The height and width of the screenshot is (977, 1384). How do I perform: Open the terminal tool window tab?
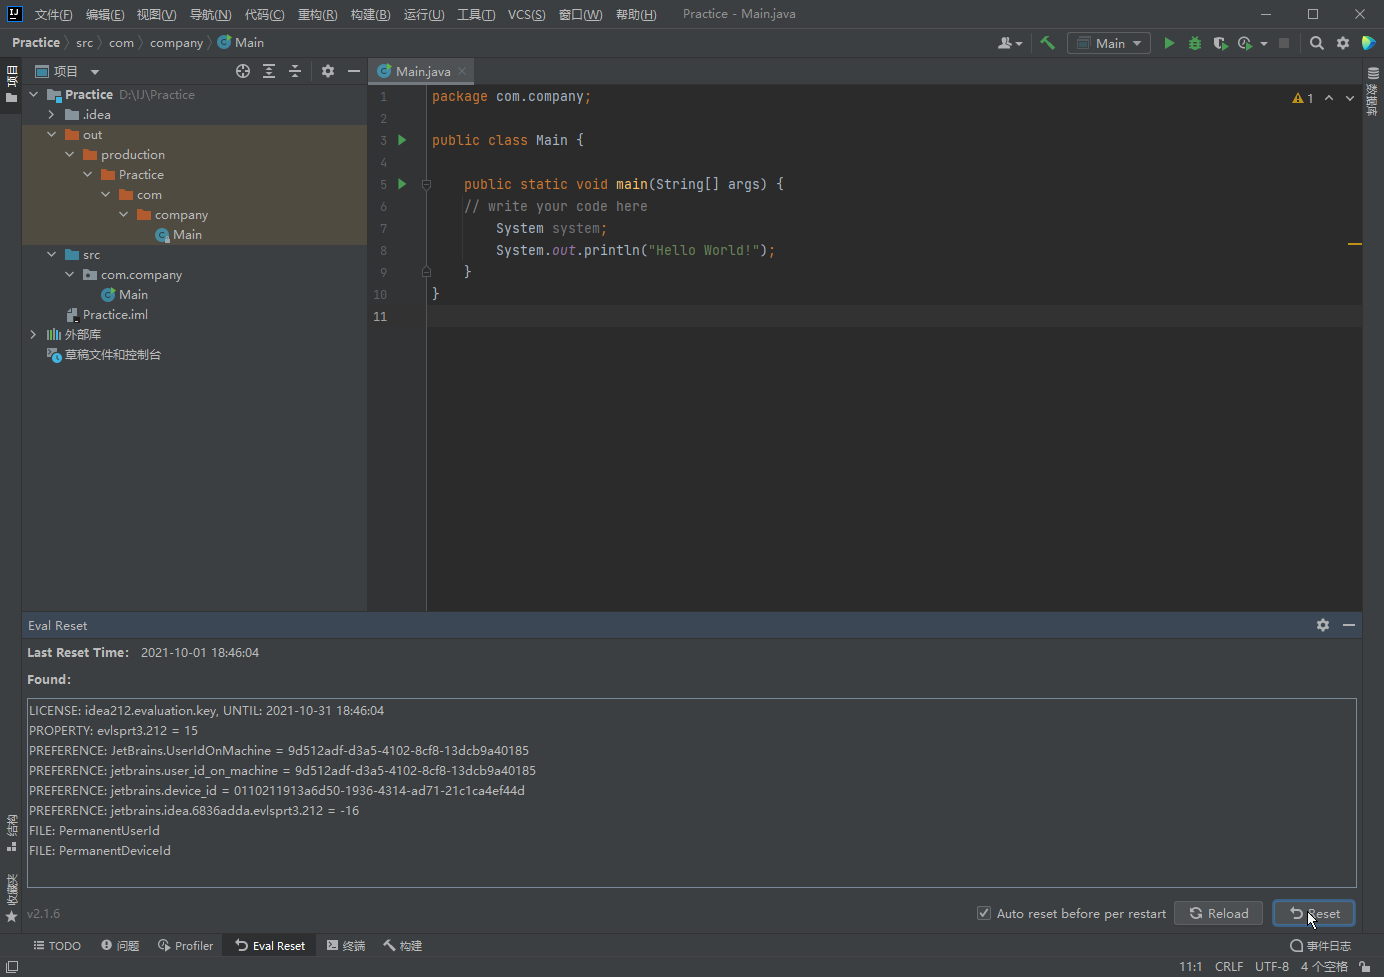pyautogui.click(x=346, y=945)
